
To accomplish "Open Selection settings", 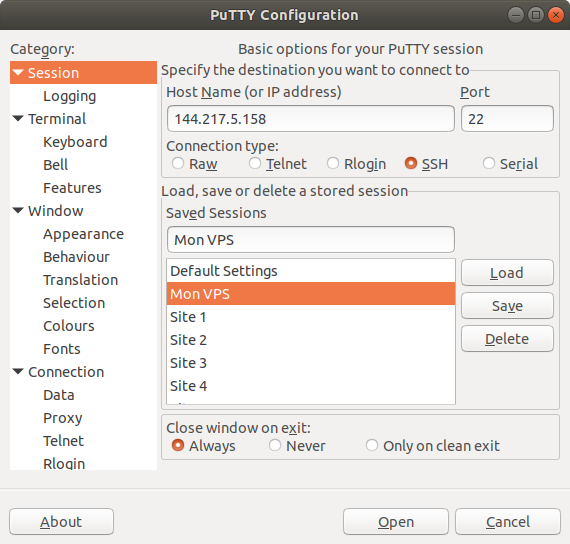I will [x=74, y=303].
